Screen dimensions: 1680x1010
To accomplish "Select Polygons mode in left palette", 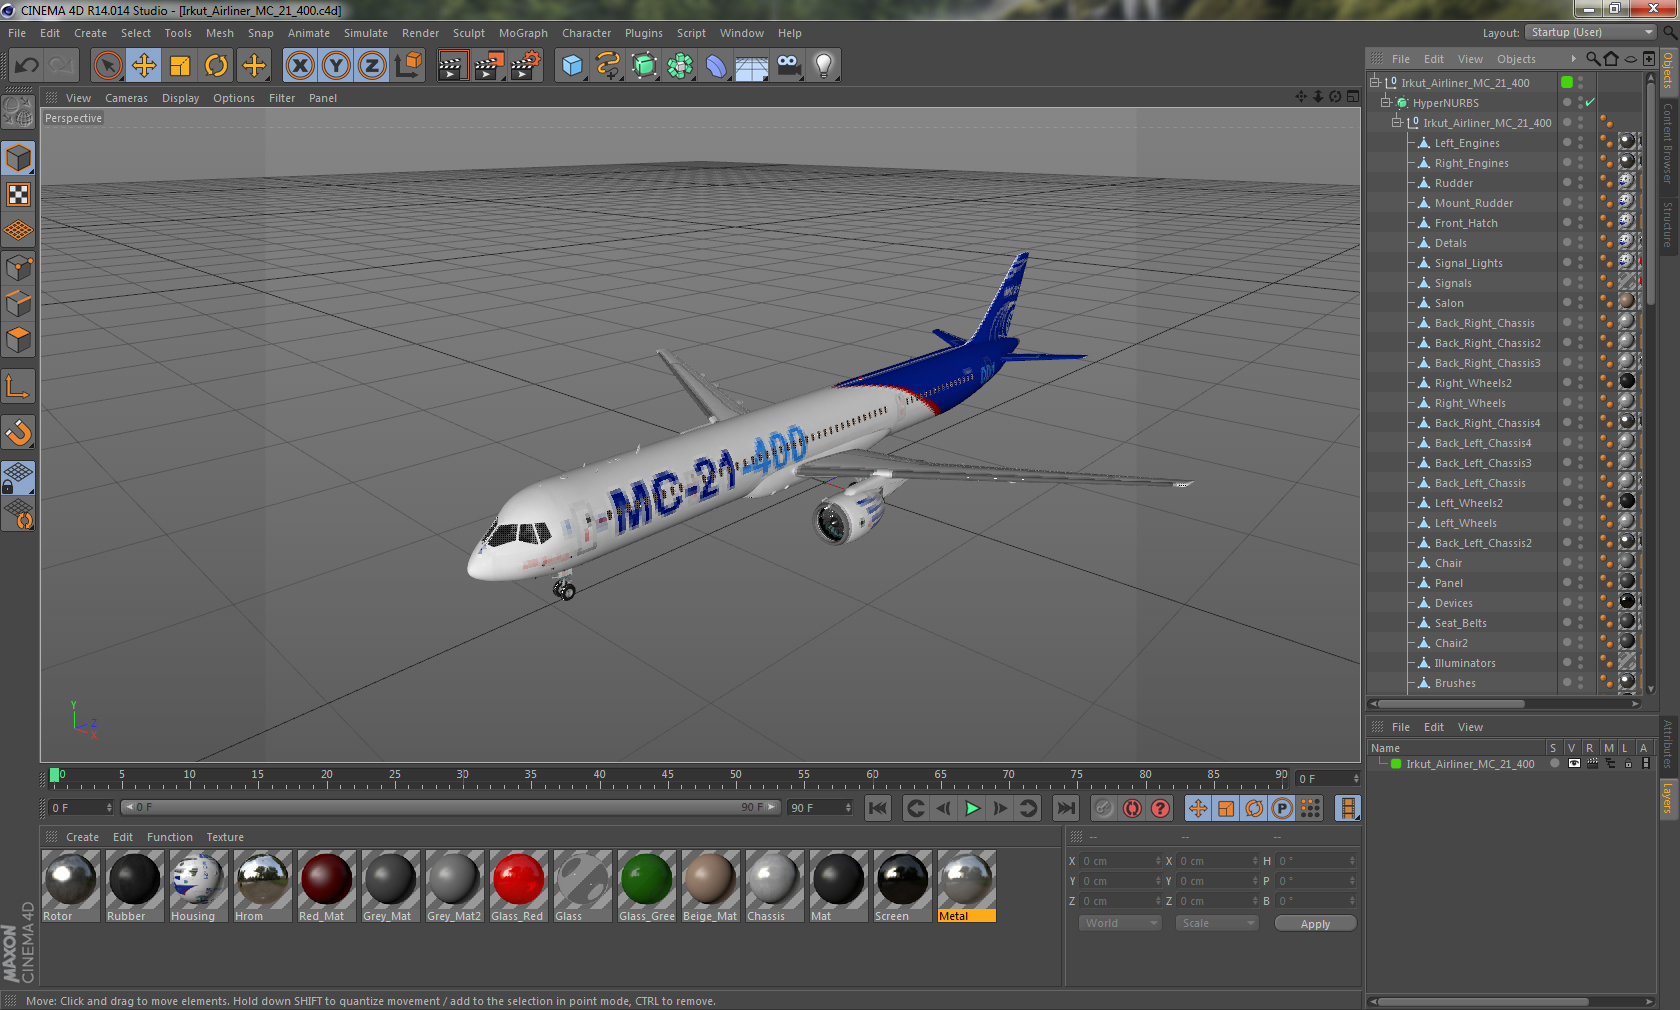I will pos(18,340).
